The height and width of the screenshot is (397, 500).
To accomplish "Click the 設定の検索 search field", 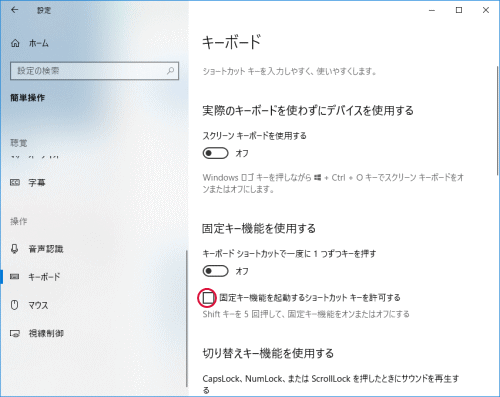I will pyautogui.click(x=94, y=71).
